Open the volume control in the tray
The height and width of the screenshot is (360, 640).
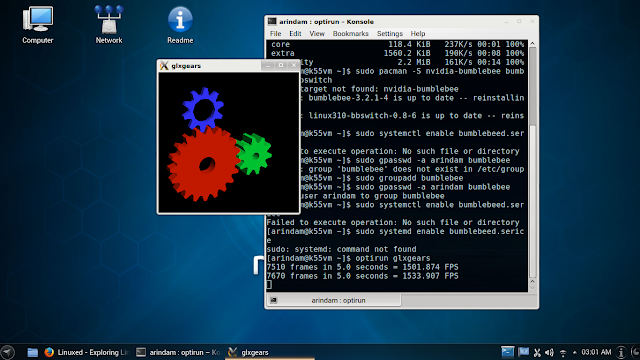coord(549,352)
